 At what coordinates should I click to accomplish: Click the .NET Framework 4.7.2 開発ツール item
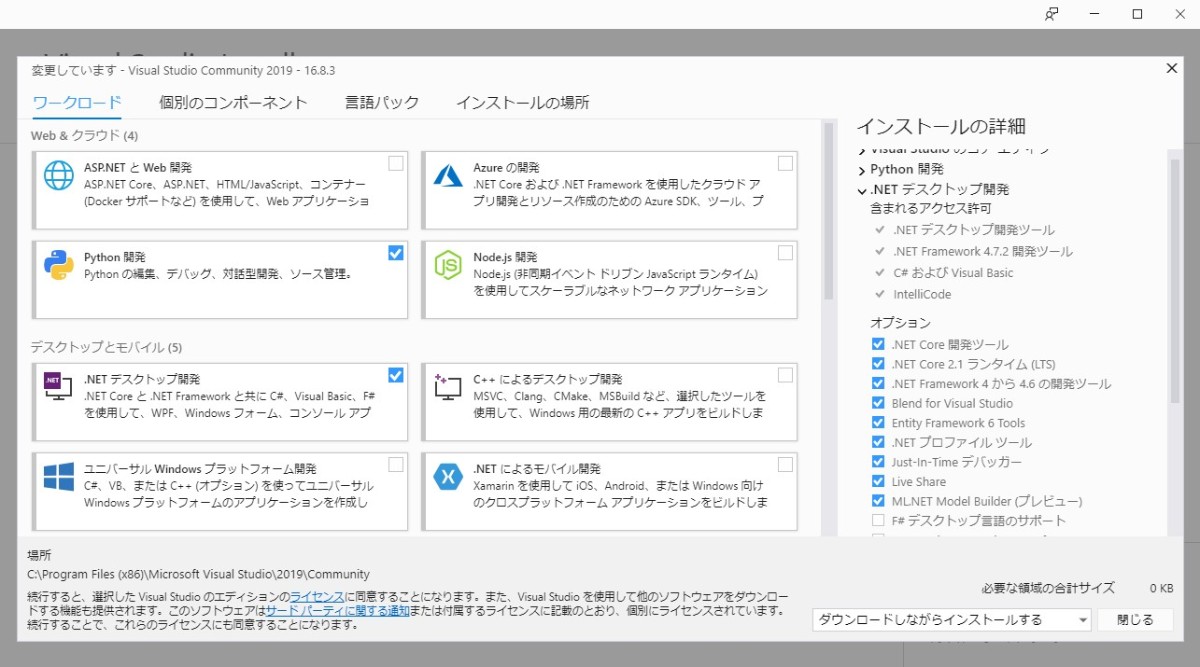(x=982, y=252)
